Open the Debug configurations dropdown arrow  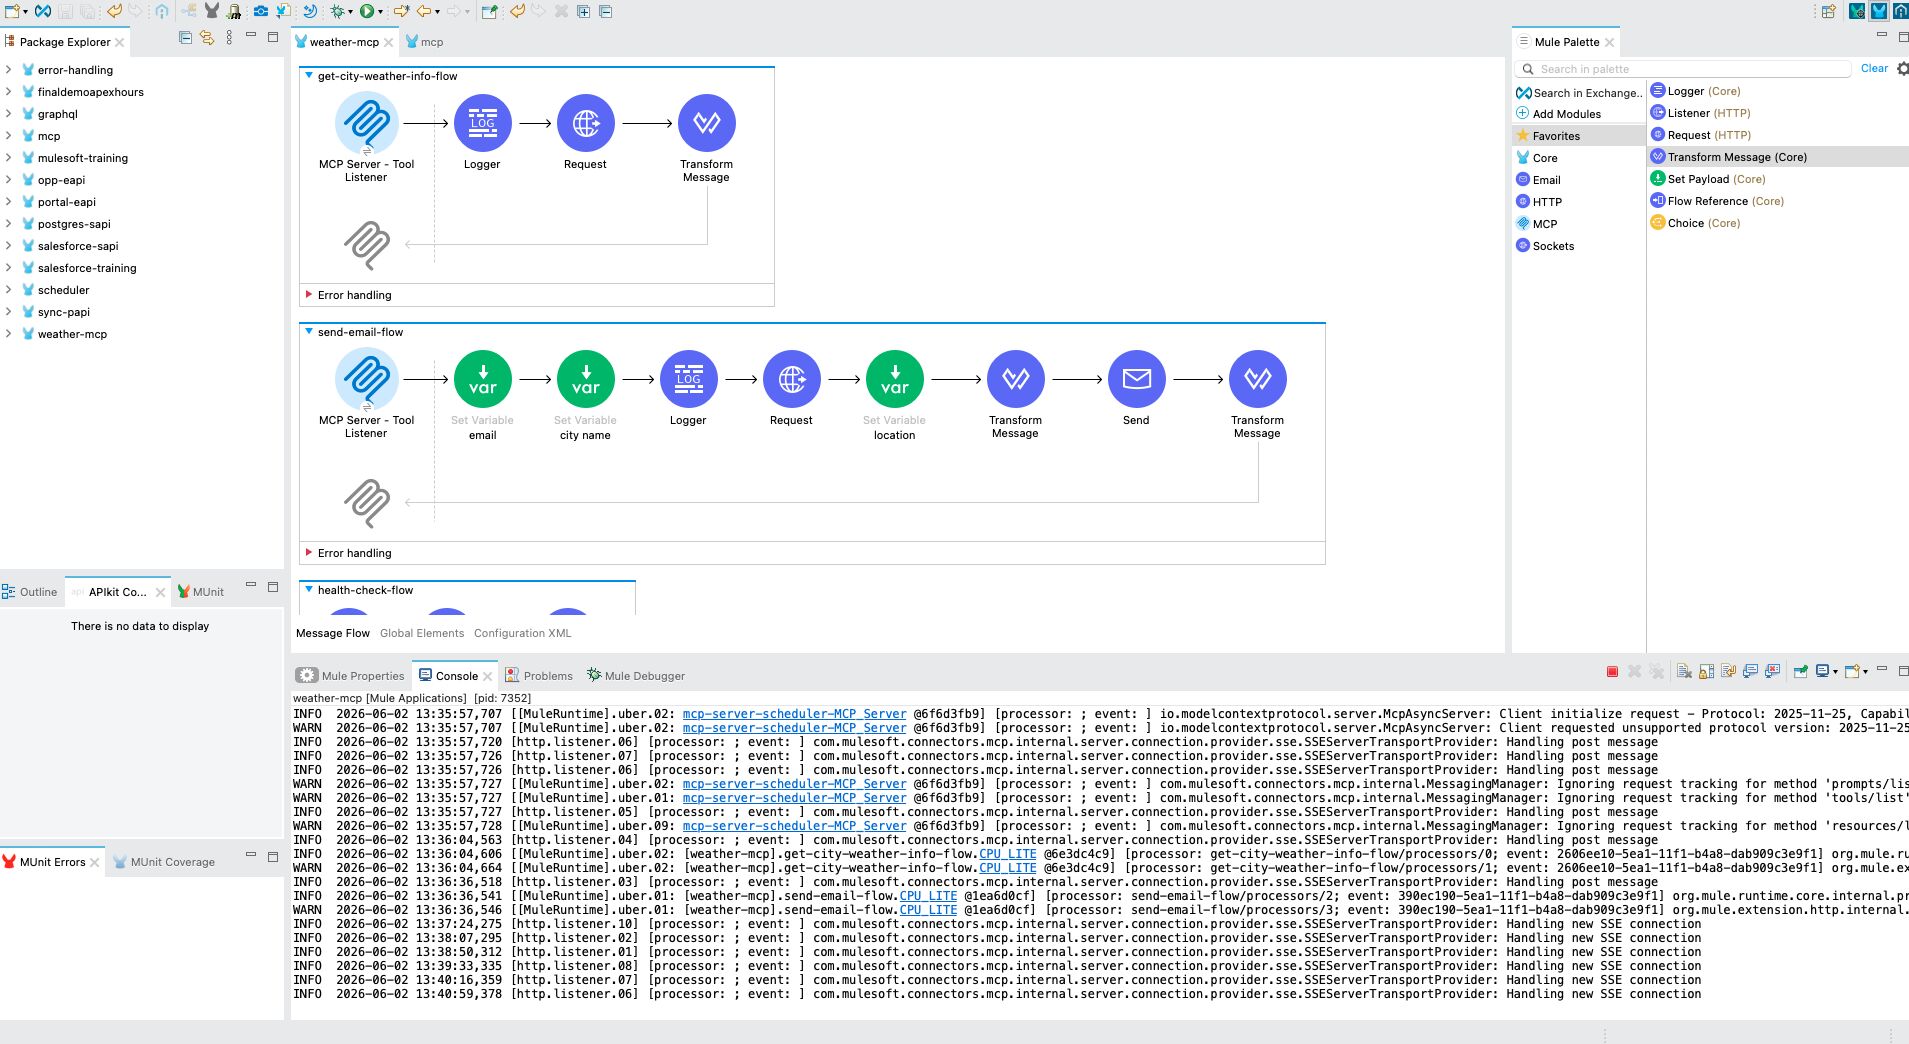coord(350,12)
